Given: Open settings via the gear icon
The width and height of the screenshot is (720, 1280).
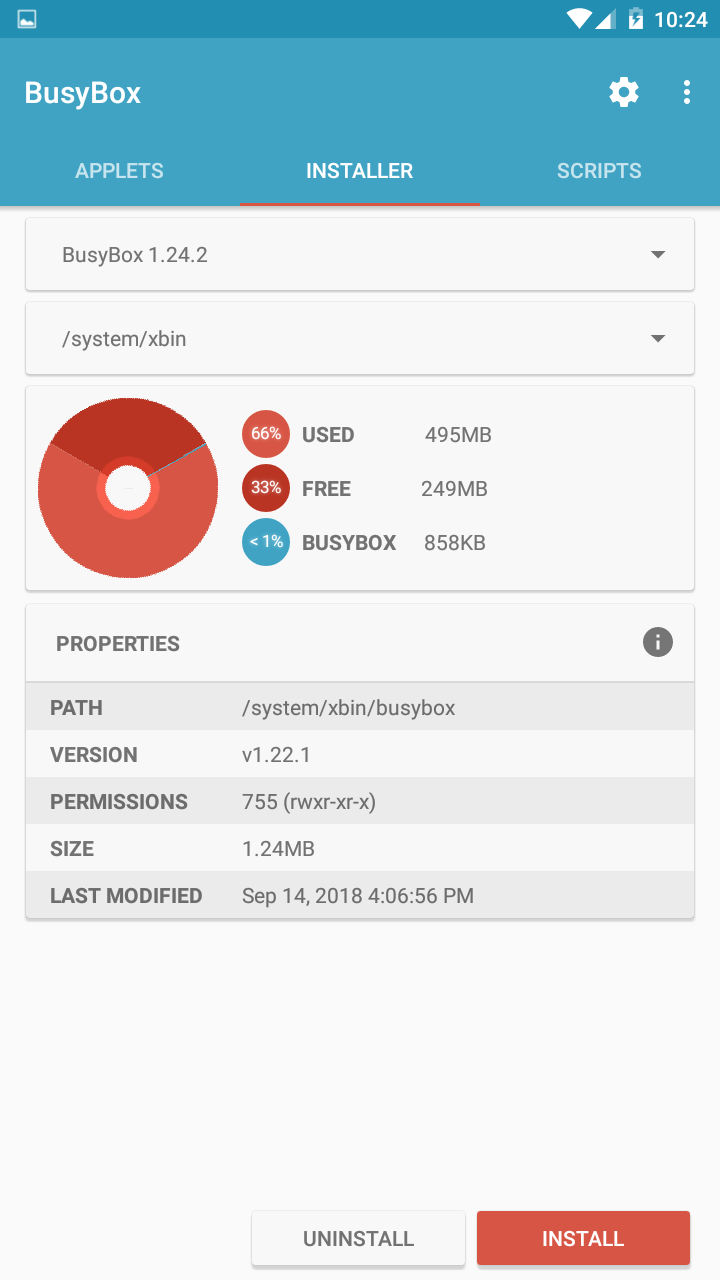Looking at the screenshot, I should coord(624,93).
